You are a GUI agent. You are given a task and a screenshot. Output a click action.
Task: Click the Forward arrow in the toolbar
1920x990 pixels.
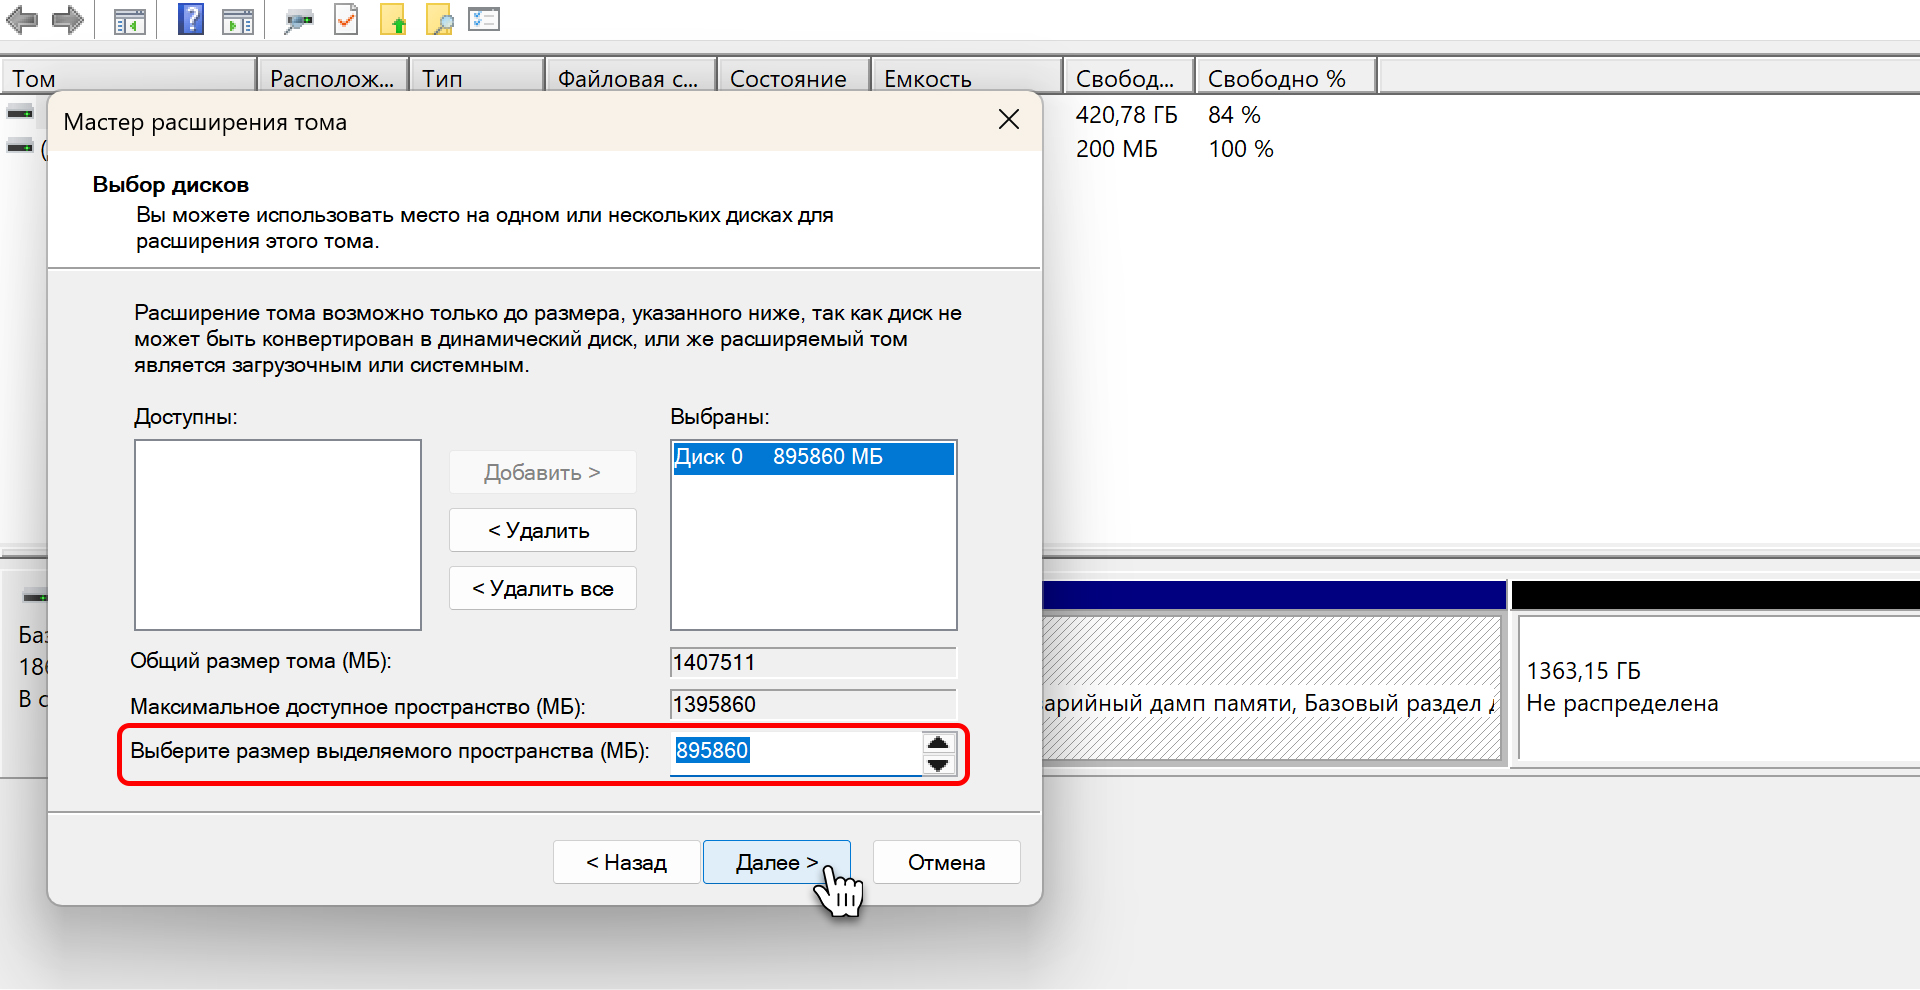[67, 20]
